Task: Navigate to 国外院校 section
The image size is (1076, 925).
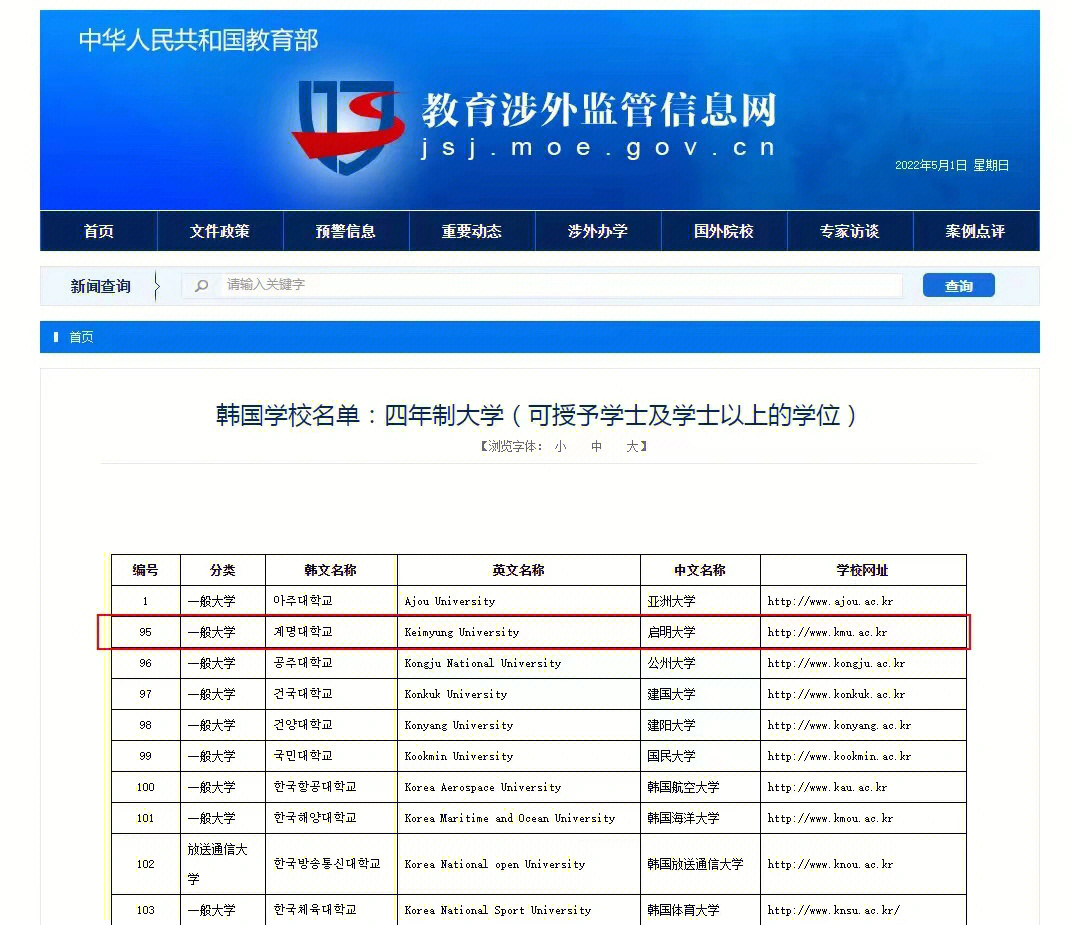Action: (x=723, y=231)
